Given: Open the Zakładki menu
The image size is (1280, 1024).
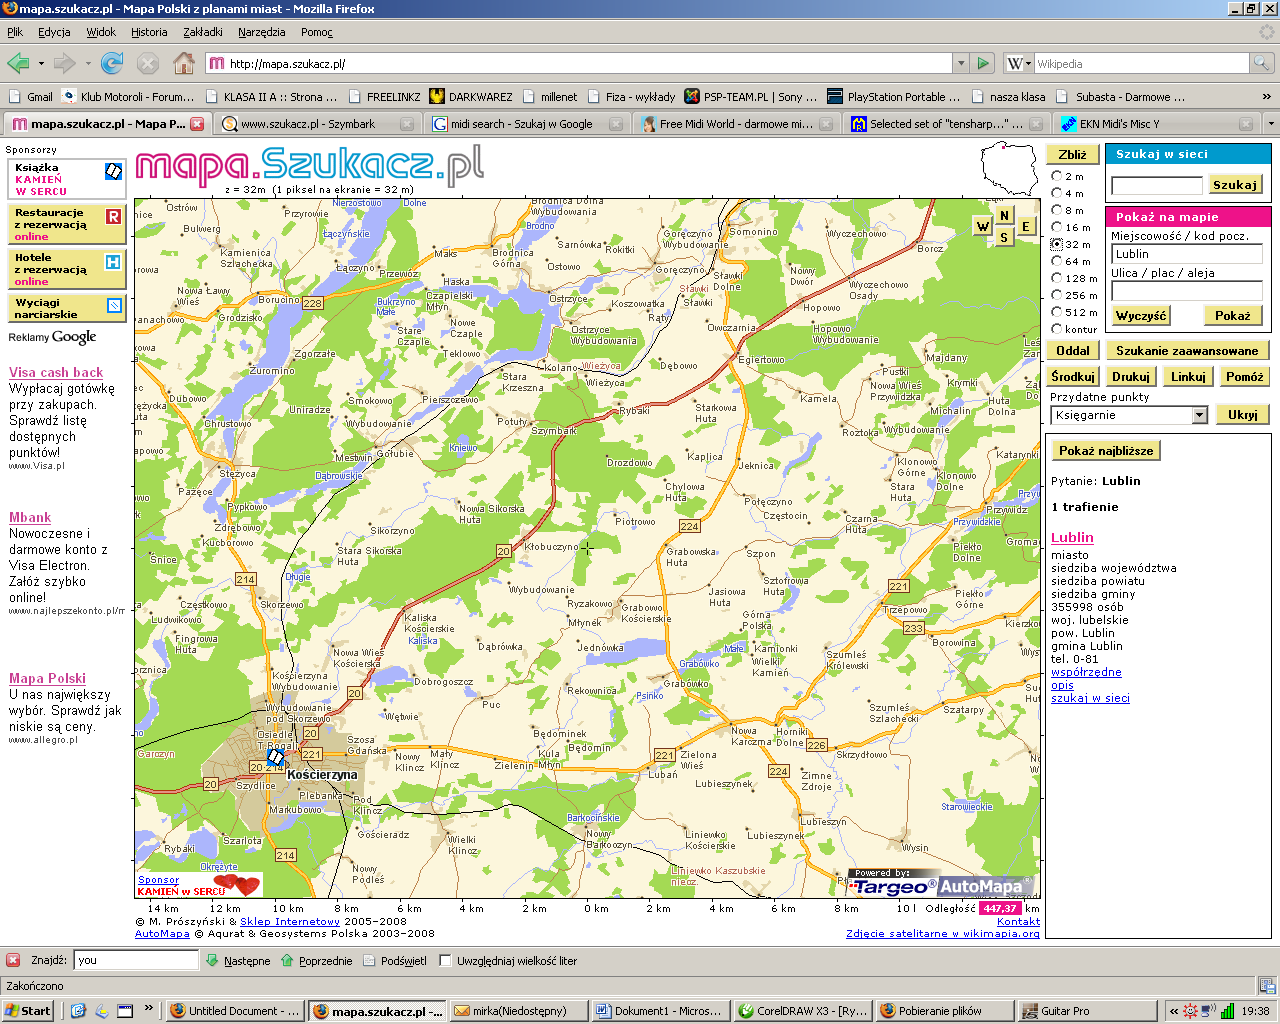Looking at the screenshot, I should (x=203, y=32).
